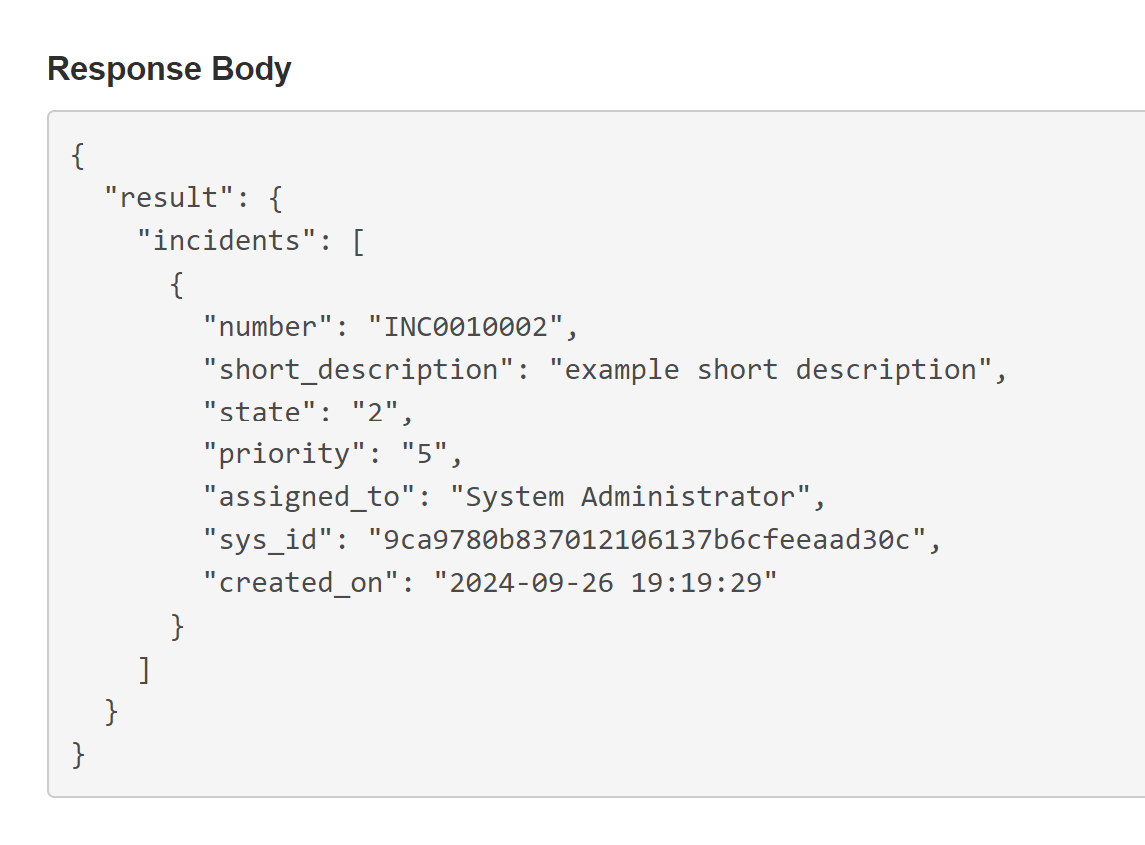Image resolution: width=1145 pixels, height=845 pixels.
Task: Click the "priority" key
Action: [284, 454]
